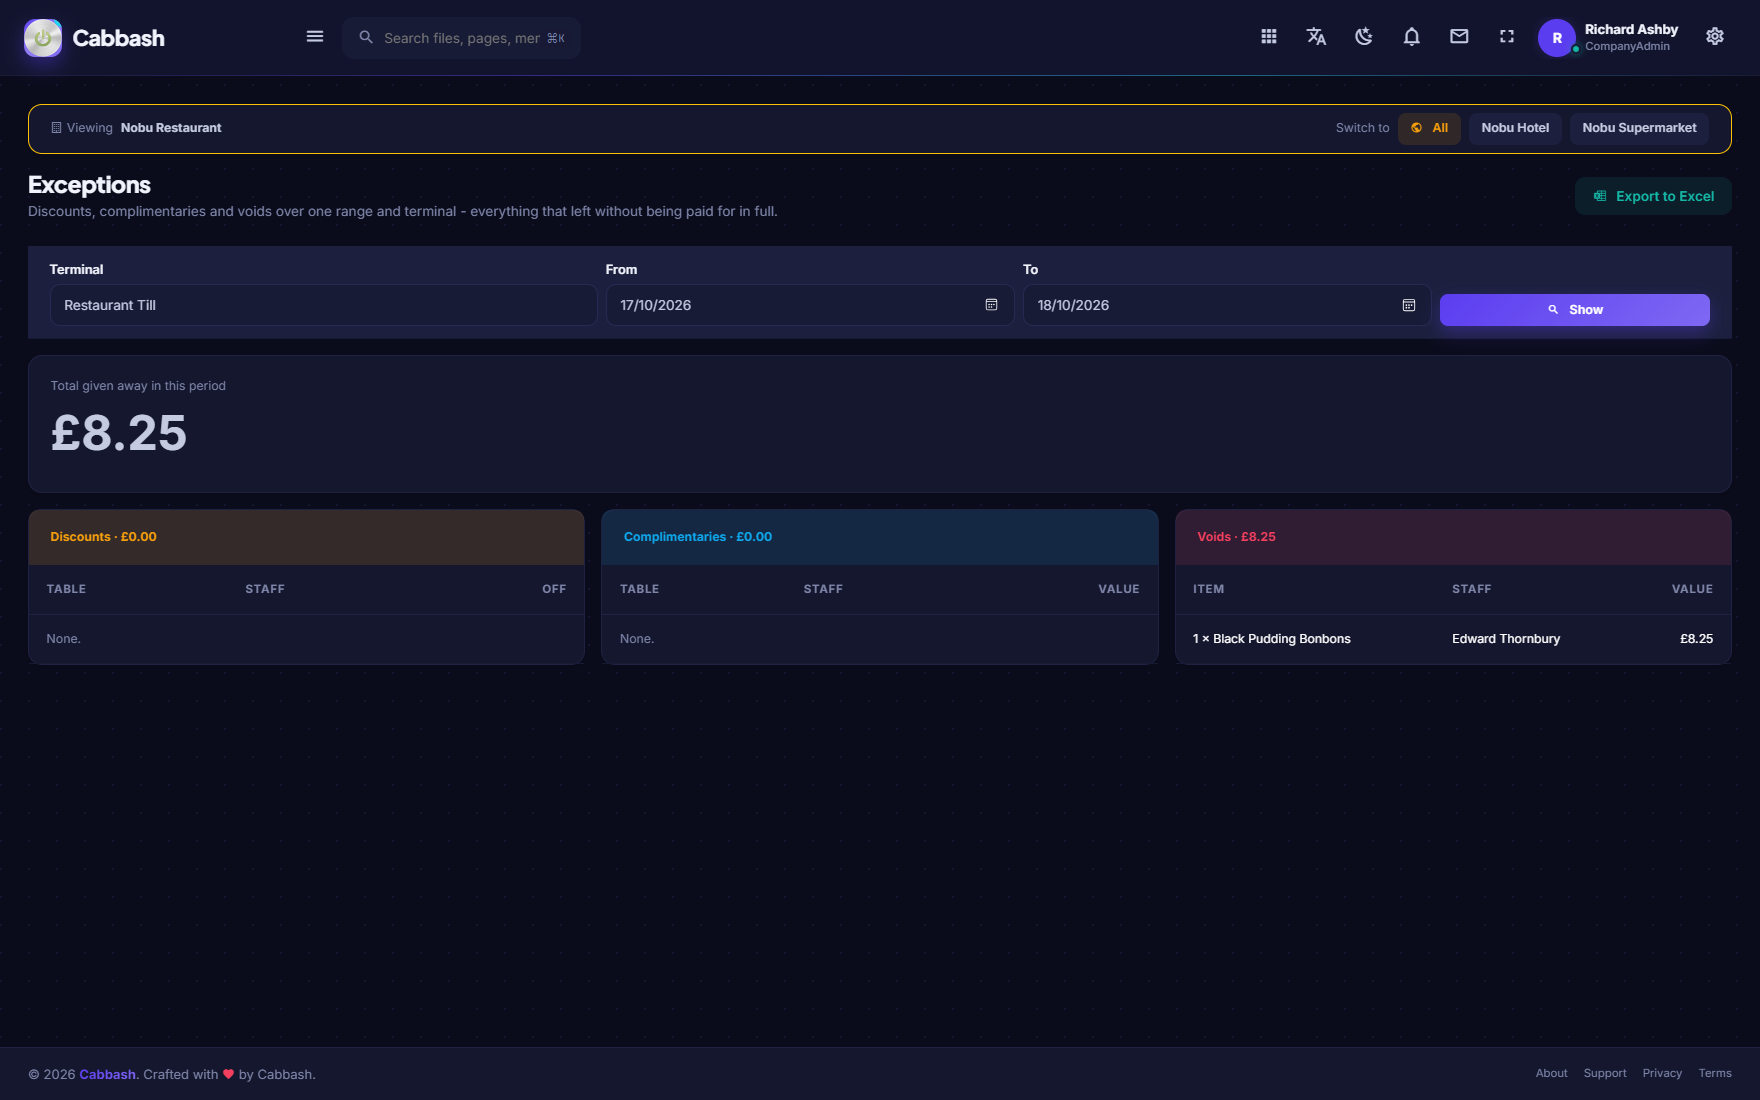Open calendar picker in To field
Viewport: 1760px width, 1100px height.
coord(1409,305)
